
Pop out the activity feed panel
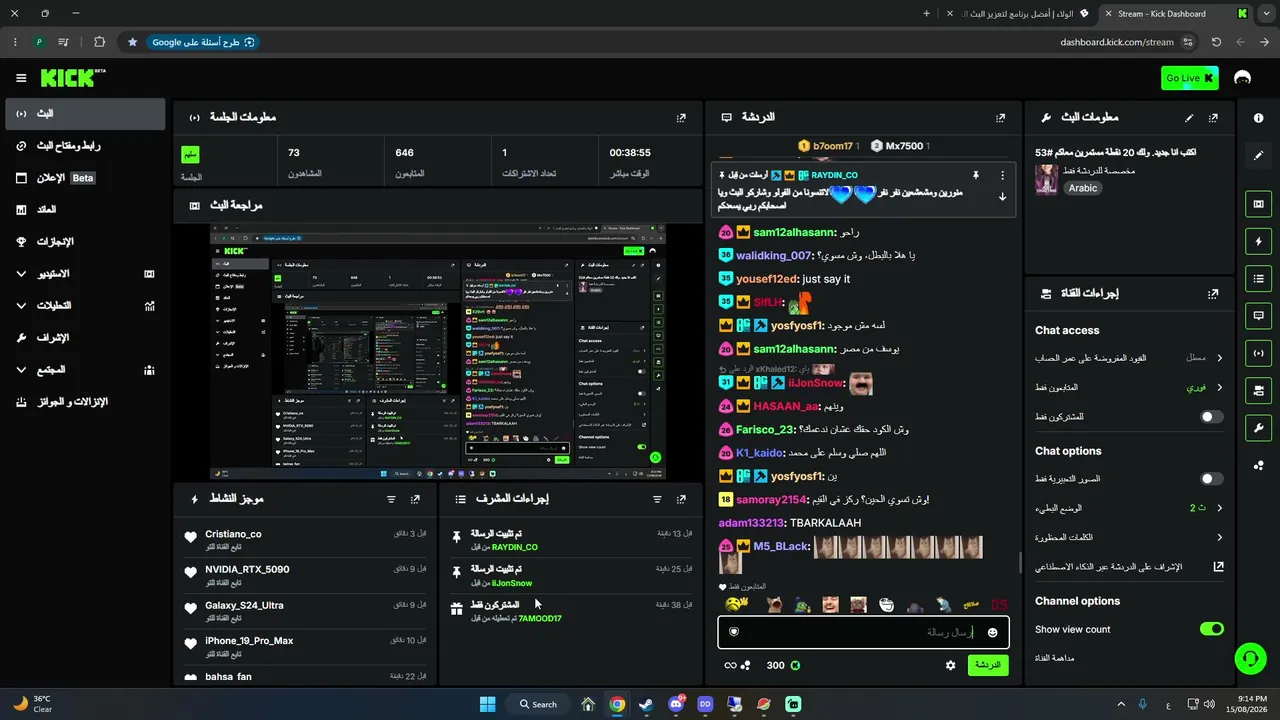(x=415, y=499)
